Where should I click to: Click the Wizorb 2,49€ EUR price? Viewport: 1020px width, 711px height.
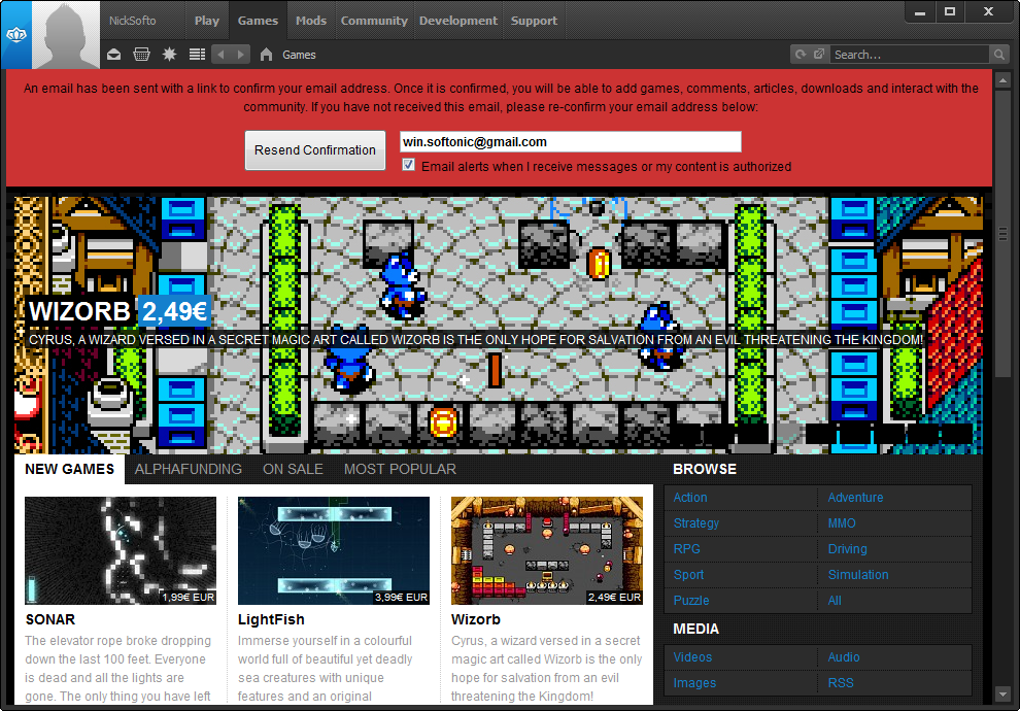coord(615,597)
